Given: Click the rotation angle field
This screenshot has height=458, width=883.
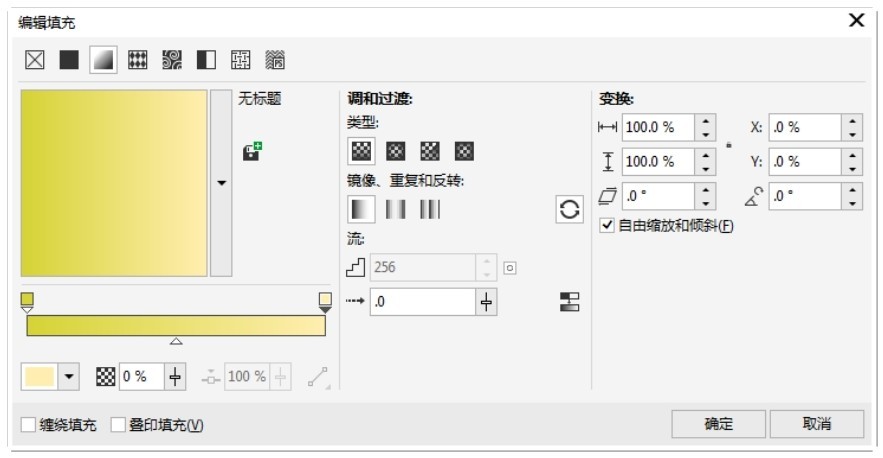Looking at the screenshot, I should 805,196.
